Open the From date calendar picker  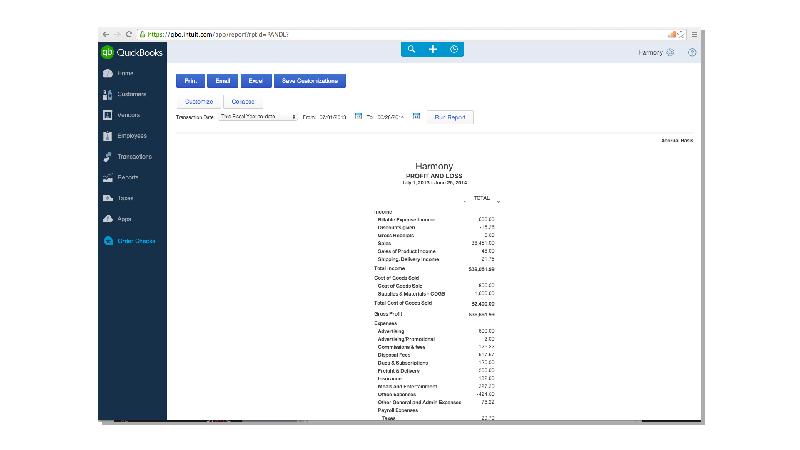358,117
